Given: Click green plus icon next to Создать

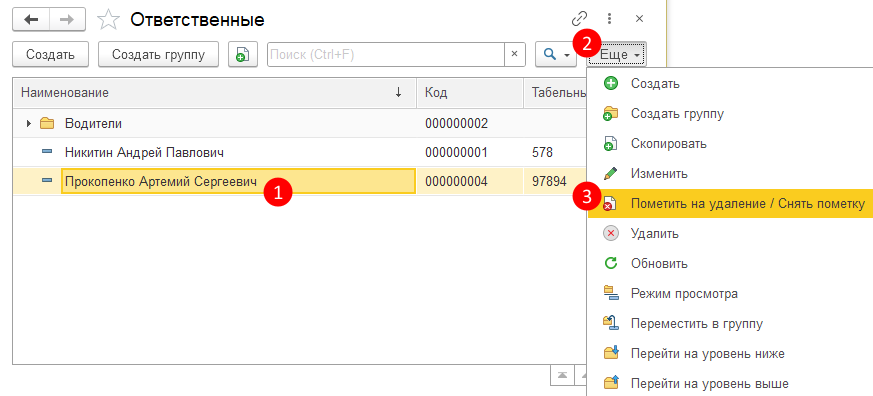Looking at the screenshot, I should pos(611,84).
